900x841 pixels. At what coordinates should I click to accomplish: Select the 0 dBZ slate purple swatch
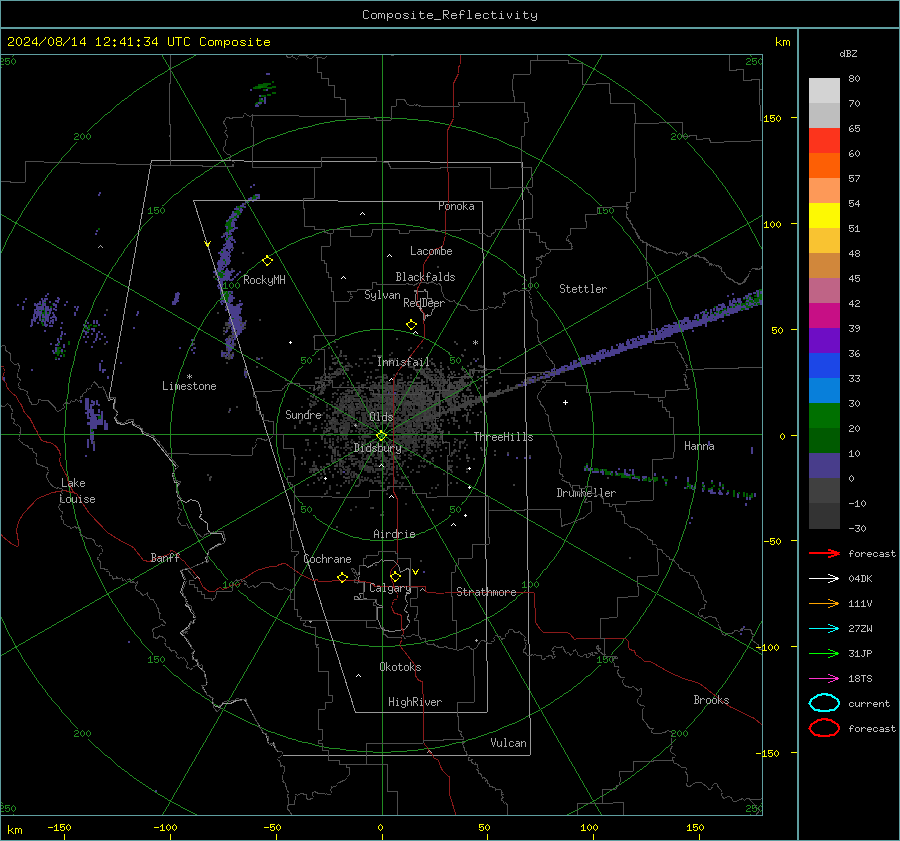824,466
